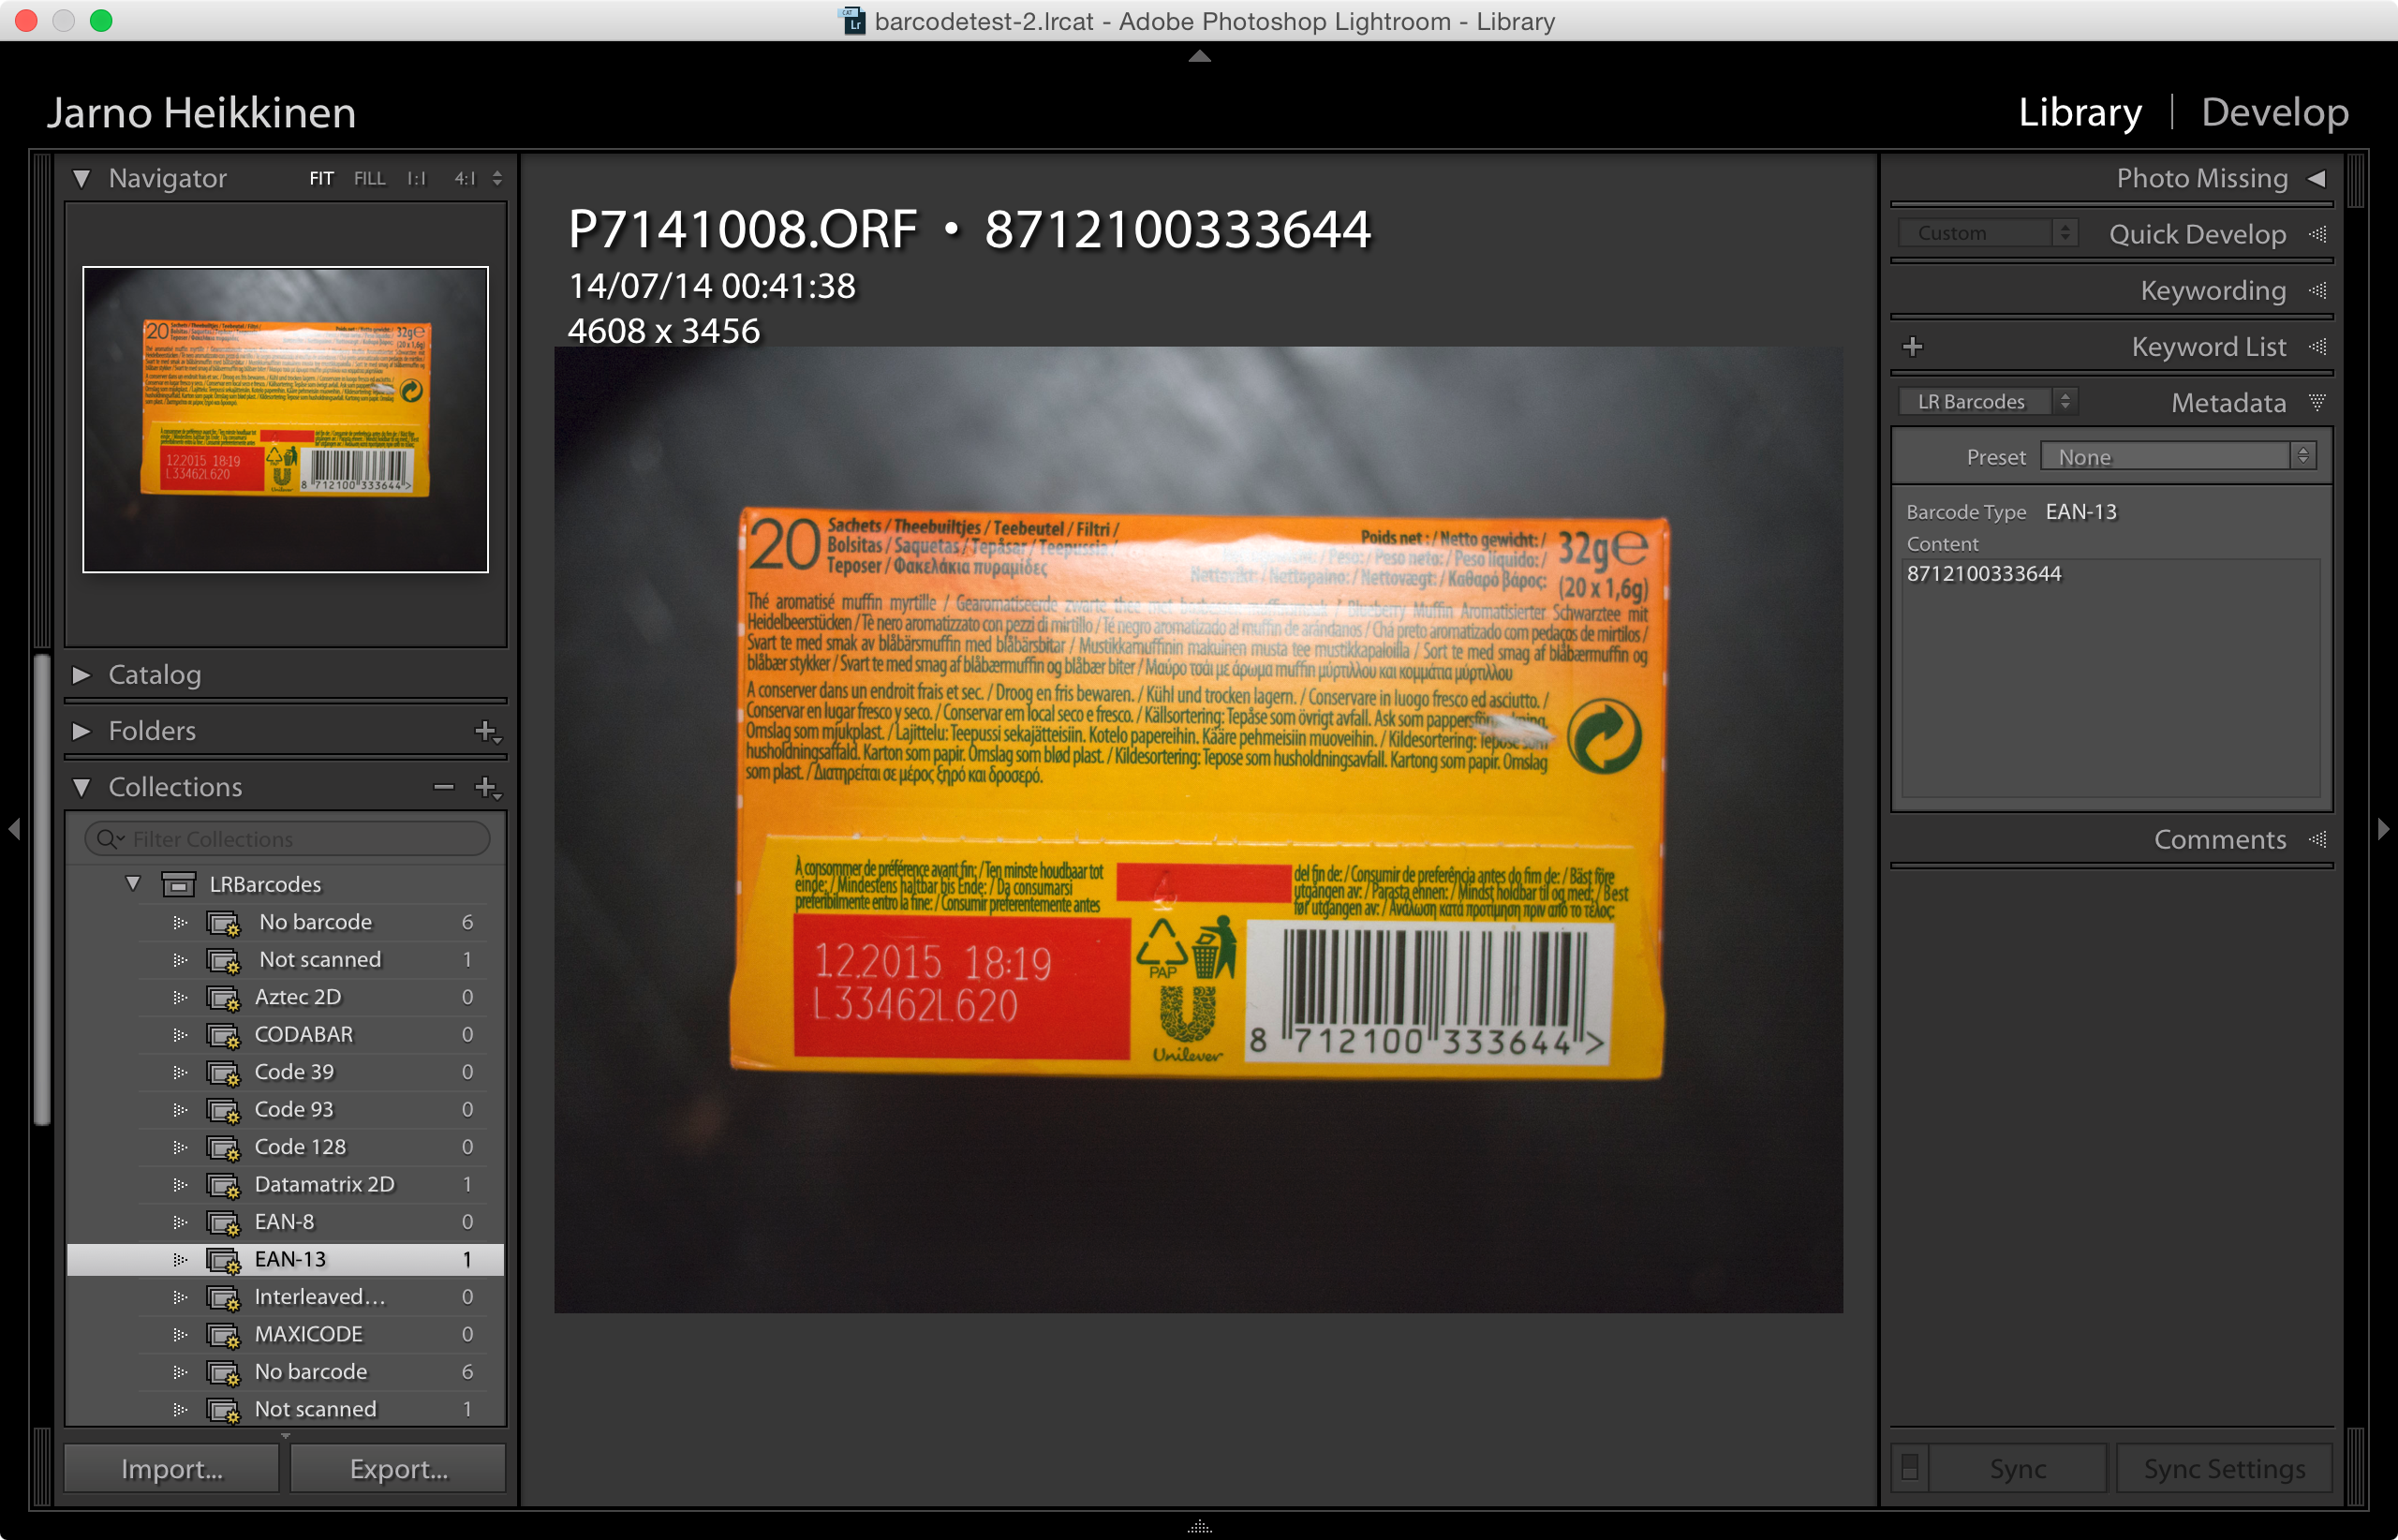Select CODABAR smart collection icon
This screenshot has height=1540, width=2398.
tap(223, 1035)
